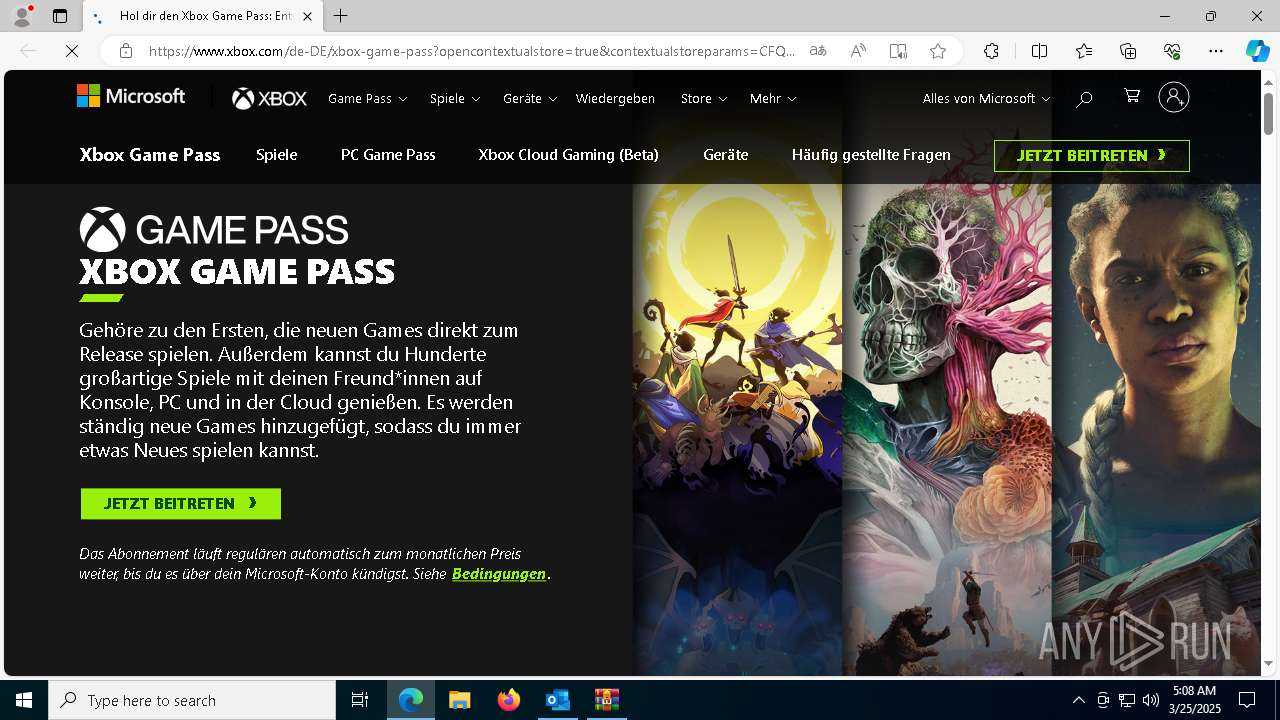Open WinRAR from the taskbar
This screenshot has width=1280, height=720.
point(606,700)
